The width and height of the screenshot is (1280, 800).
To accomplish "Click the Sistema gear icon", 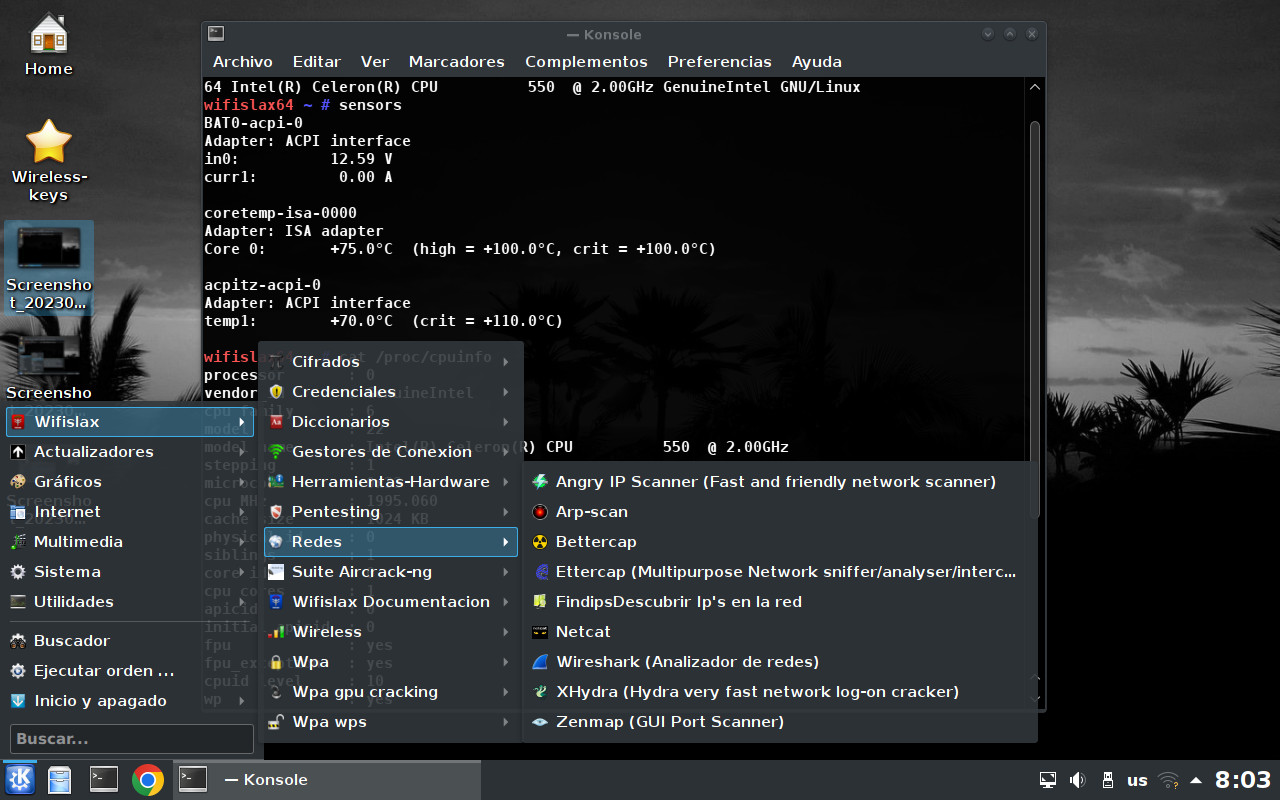I will (x=17, y=572).
